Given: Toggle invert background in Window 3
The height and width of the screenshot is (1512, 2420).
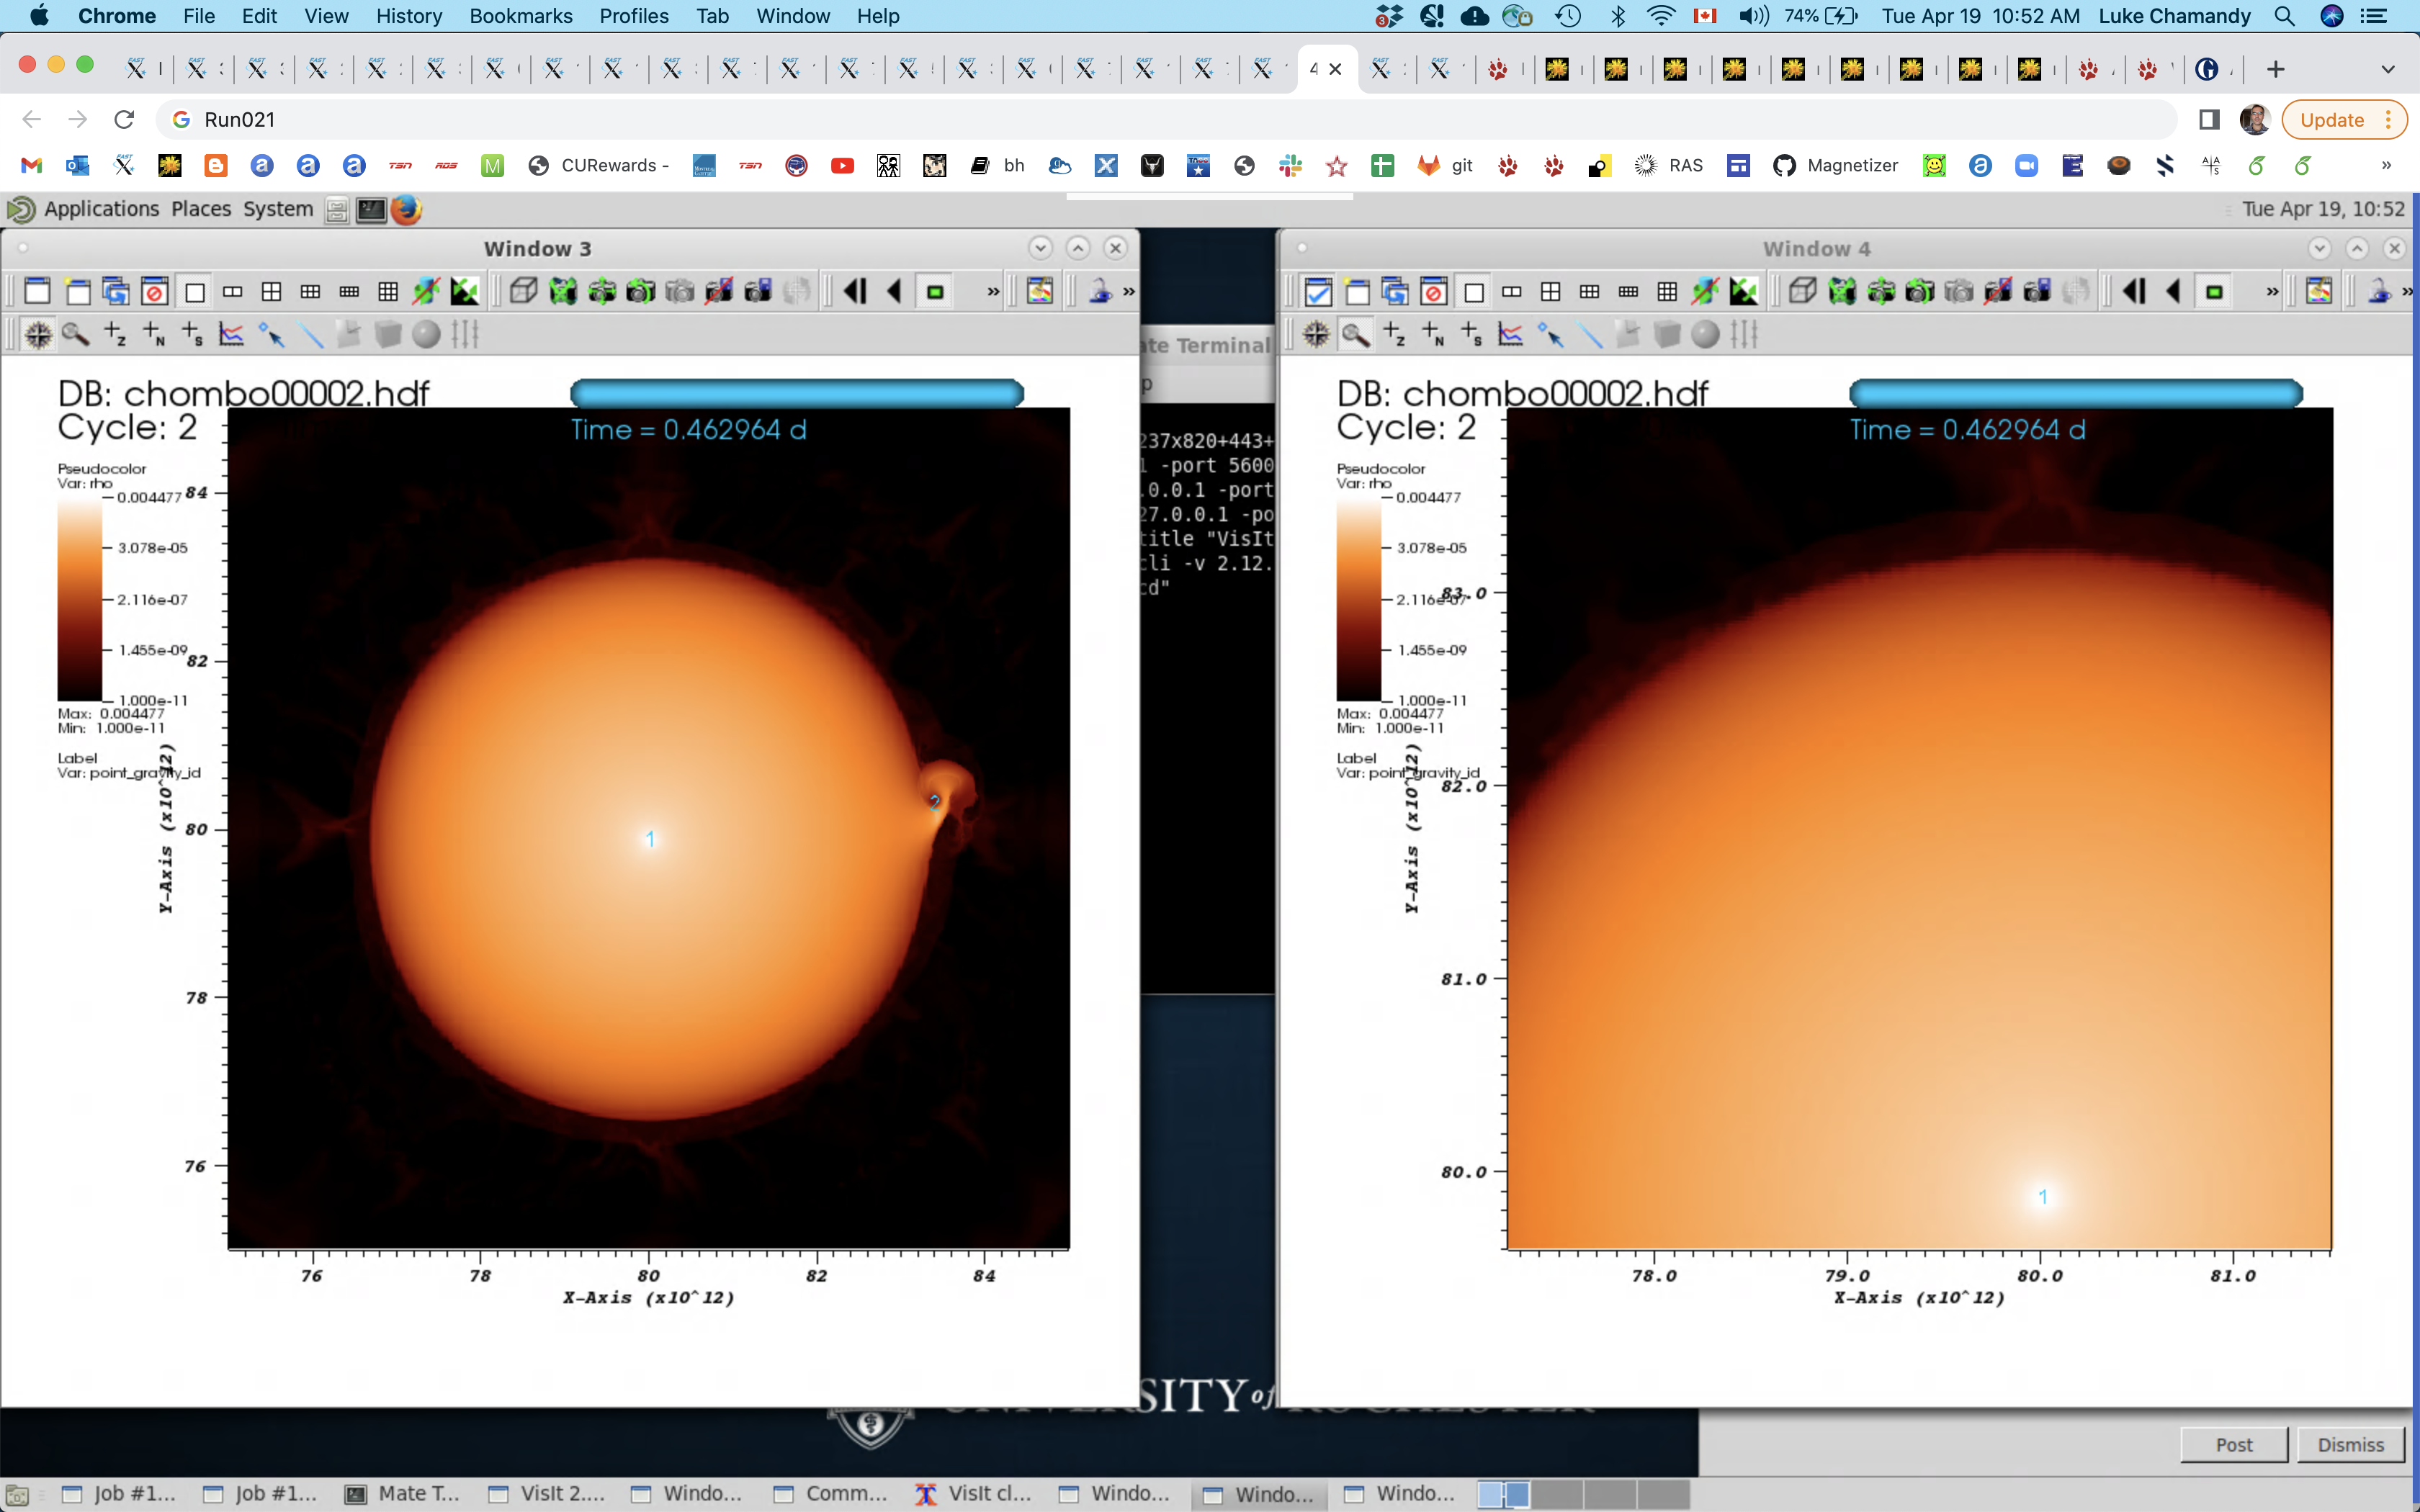Looking at the screenshot, I should point(464,292).
